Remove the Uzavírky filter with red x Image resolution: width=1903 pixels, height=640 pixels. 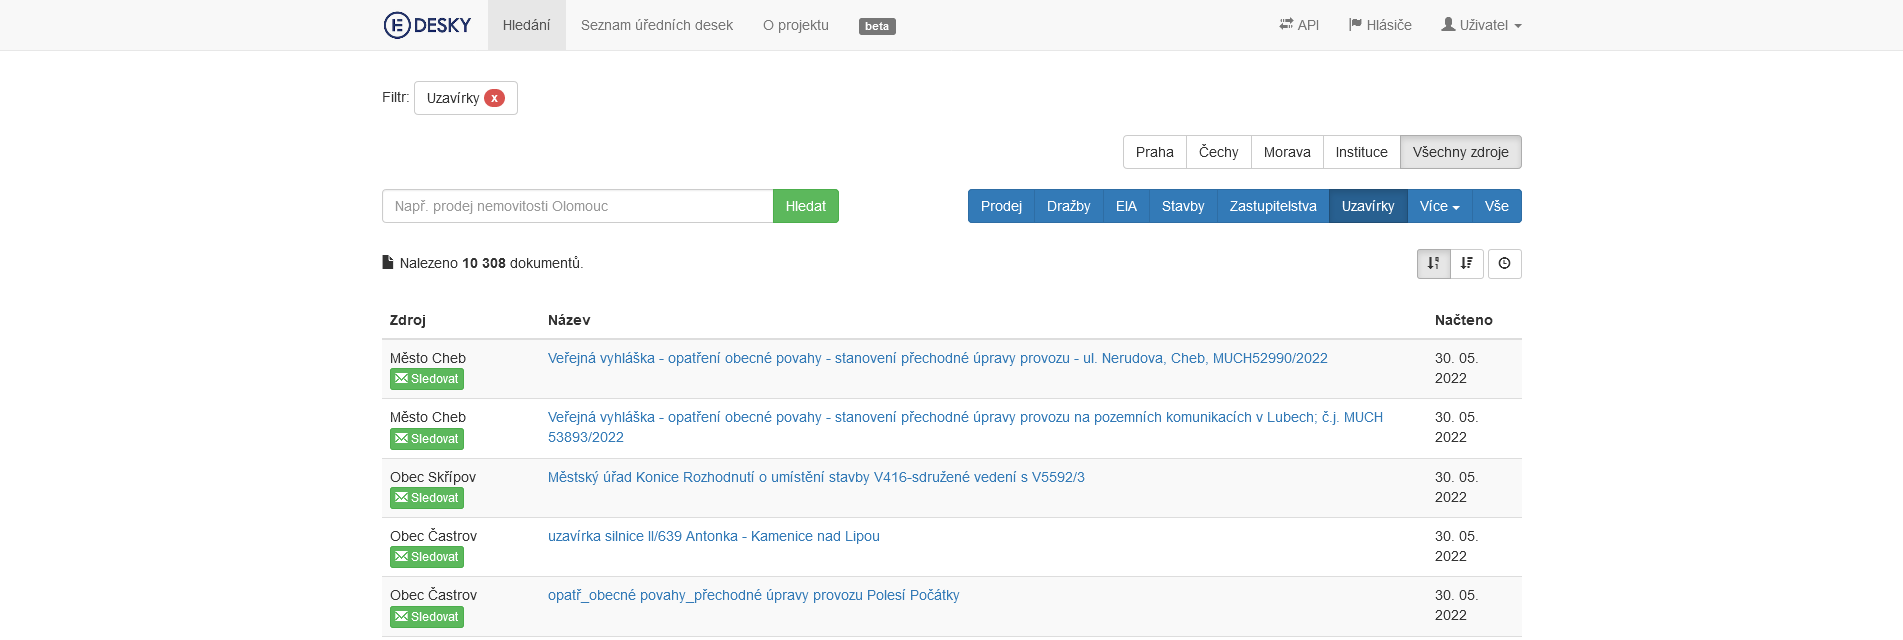[494, 98]
